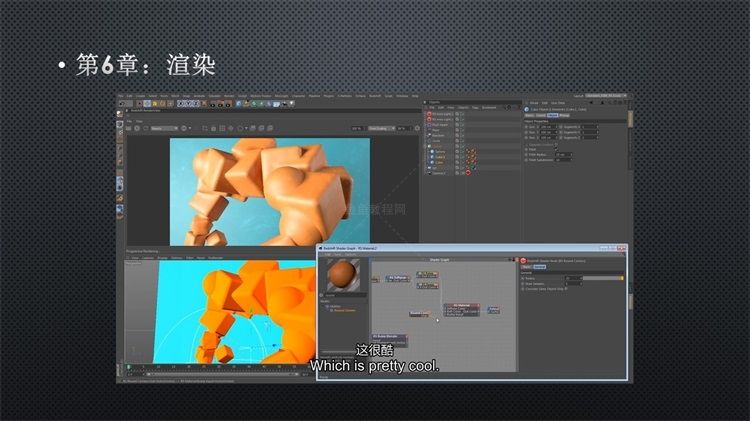Toggle the X axis lock
The height and width of the screenshot is (421, 750).
coord(181,104)
